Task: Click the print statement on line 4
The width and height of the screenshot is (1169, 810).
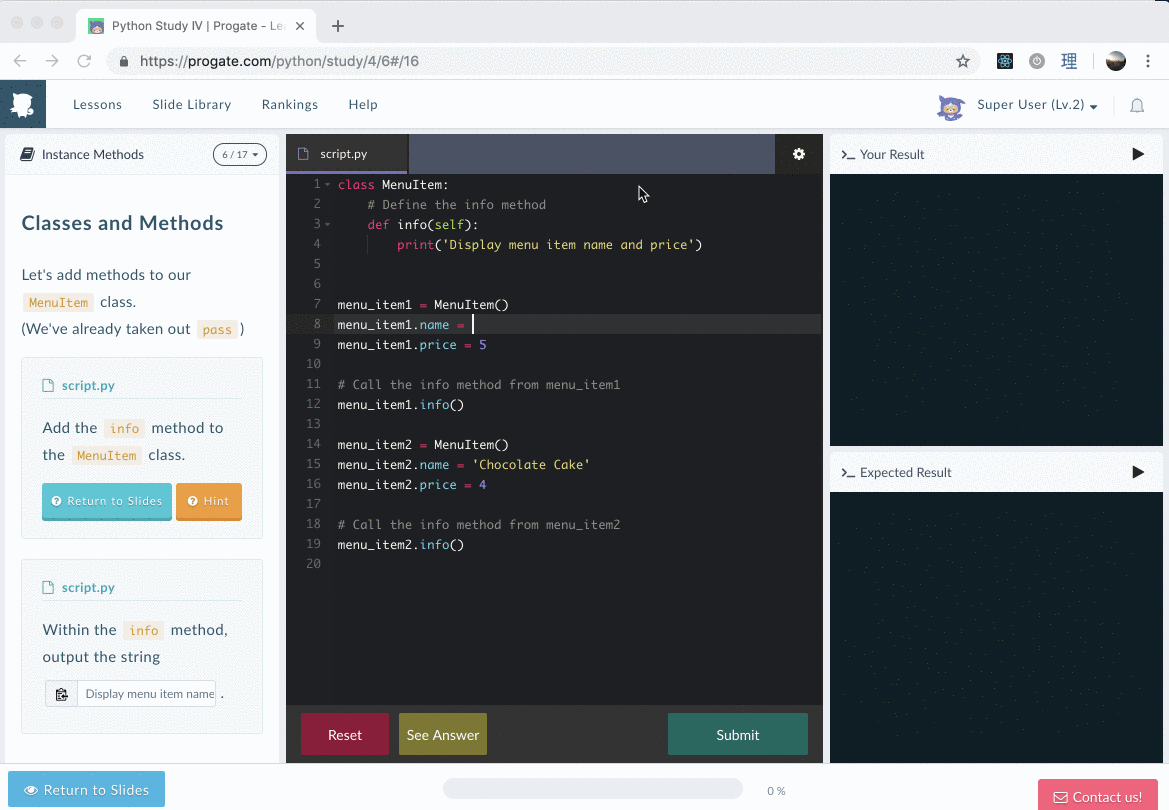Action: [x=549, y=245]
